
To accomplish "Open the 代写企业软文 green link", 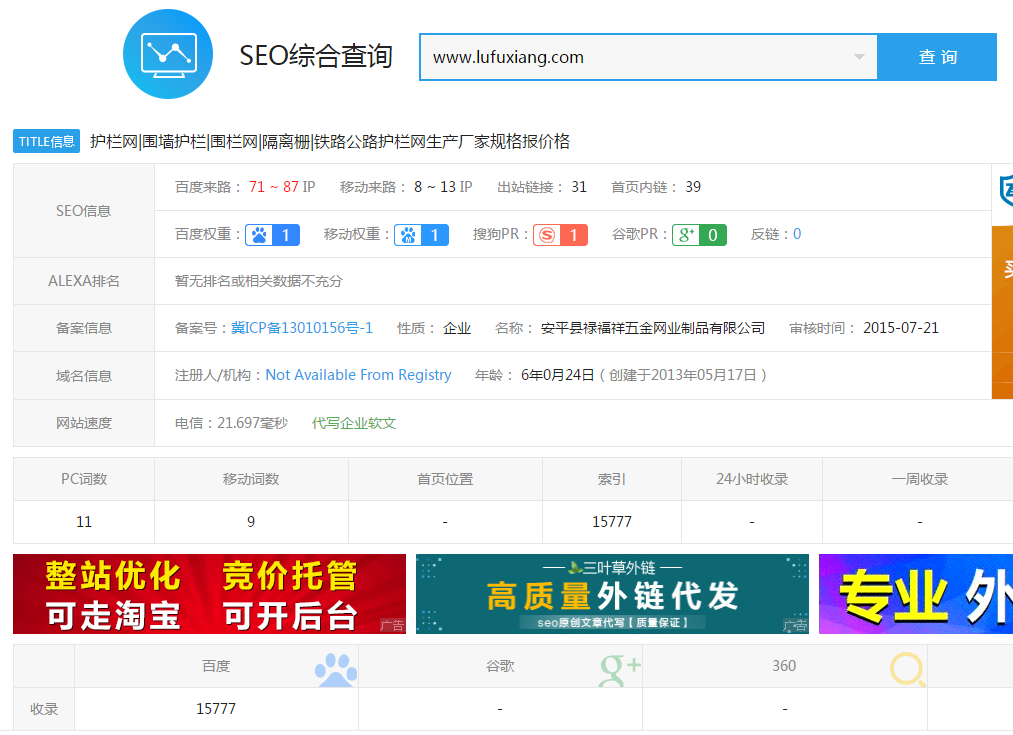I will click(353, 423).
